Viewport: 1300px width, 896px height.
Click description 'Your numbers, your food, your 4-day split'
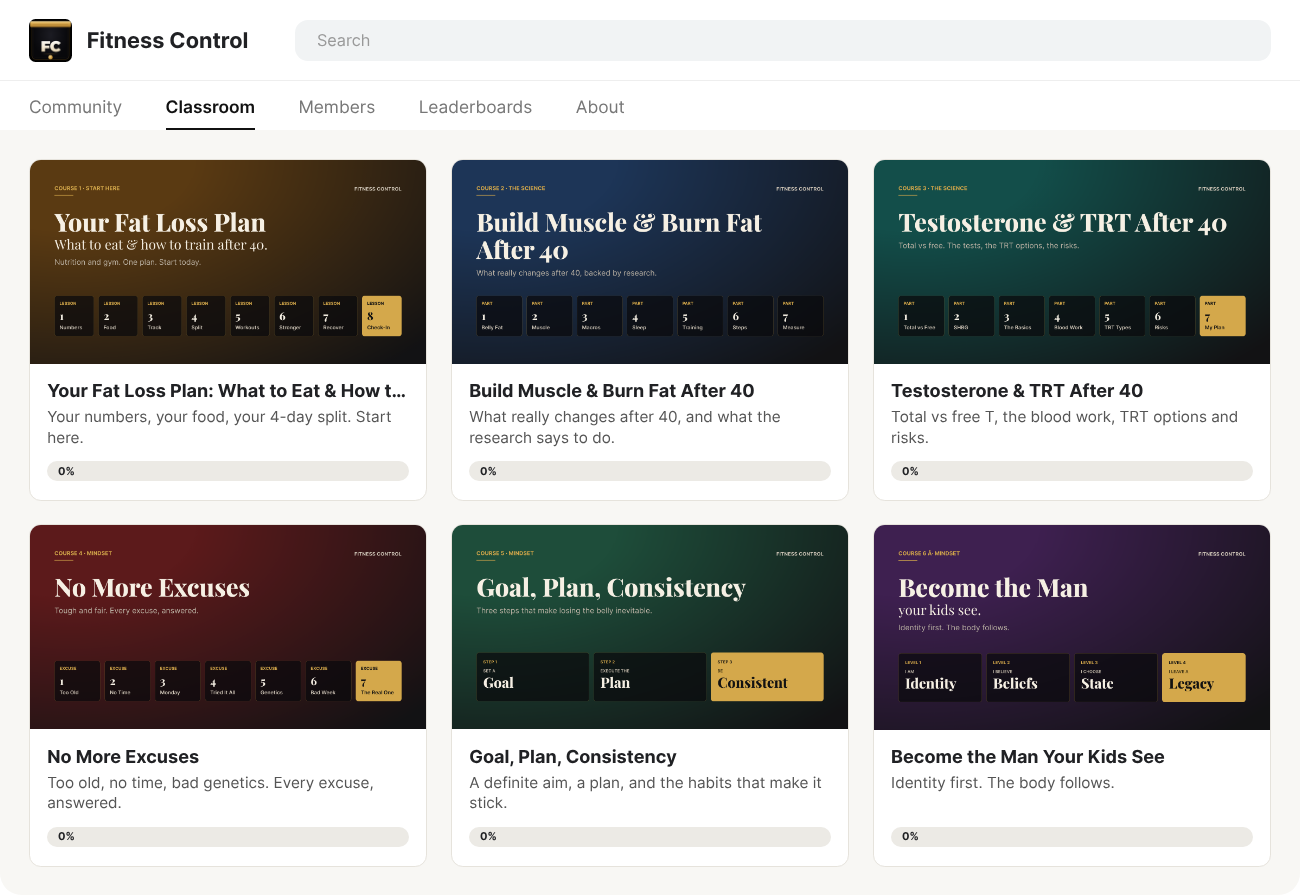coord(220,427)
